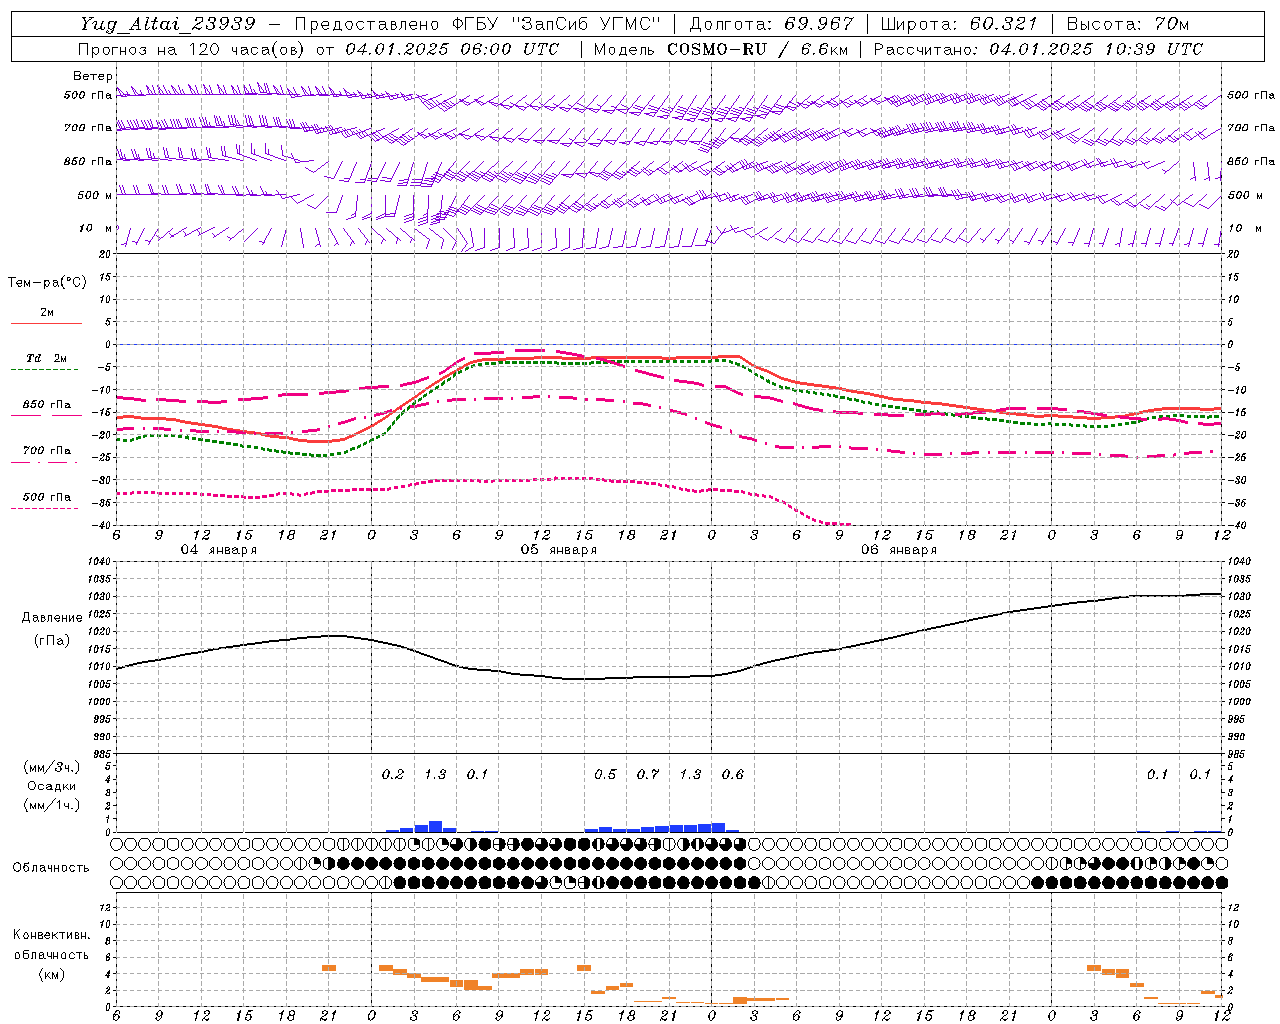Click the Ветер wind section label
The height and width of the screenshot is (1024, 1280).
(92, 76)
